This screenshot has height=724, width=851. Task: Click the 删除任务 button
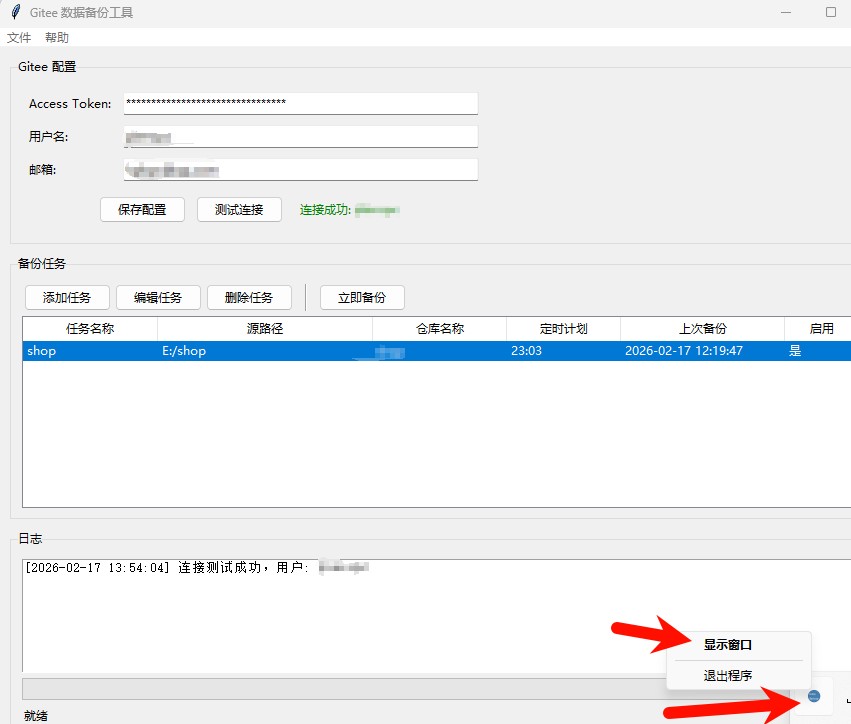(x=249, y=297)
